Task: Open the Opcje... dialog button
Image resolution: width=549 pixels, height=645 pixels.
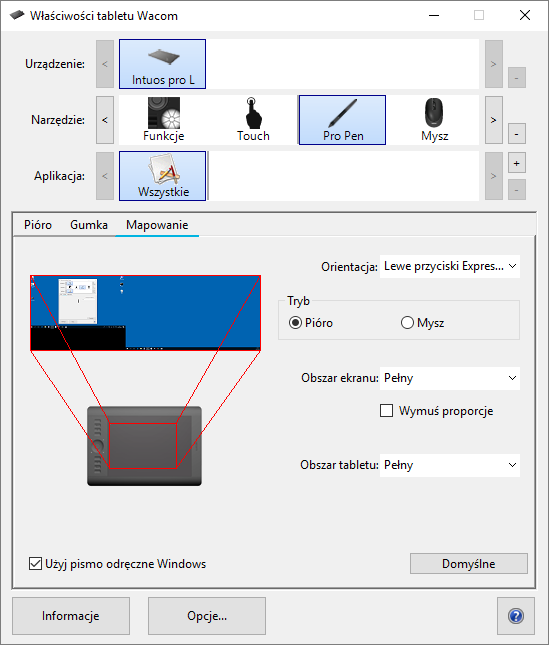Action: point(207,616)
